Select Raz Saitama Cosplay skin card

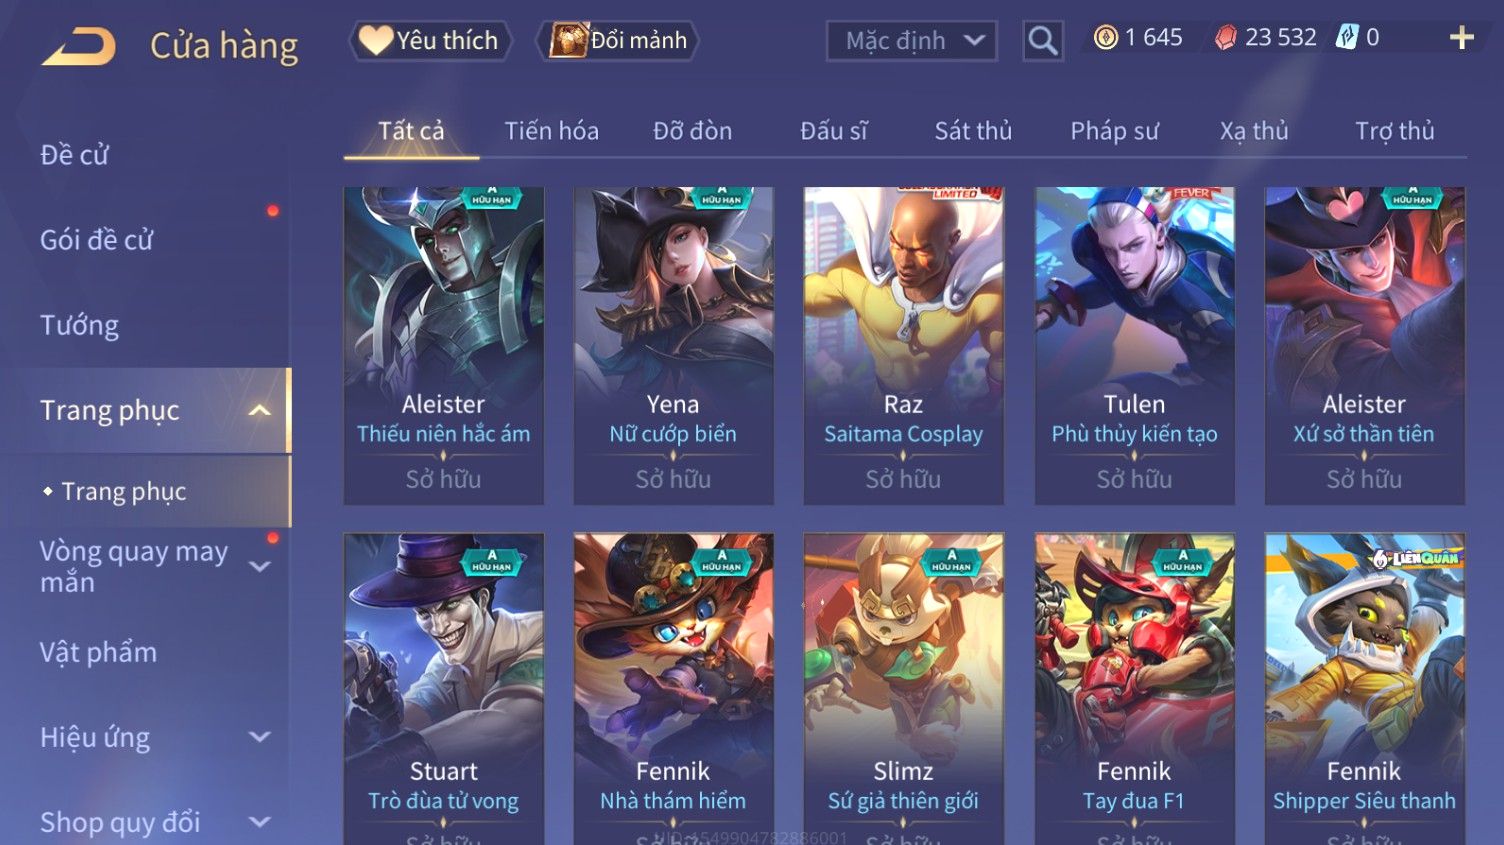click(903, 346)
